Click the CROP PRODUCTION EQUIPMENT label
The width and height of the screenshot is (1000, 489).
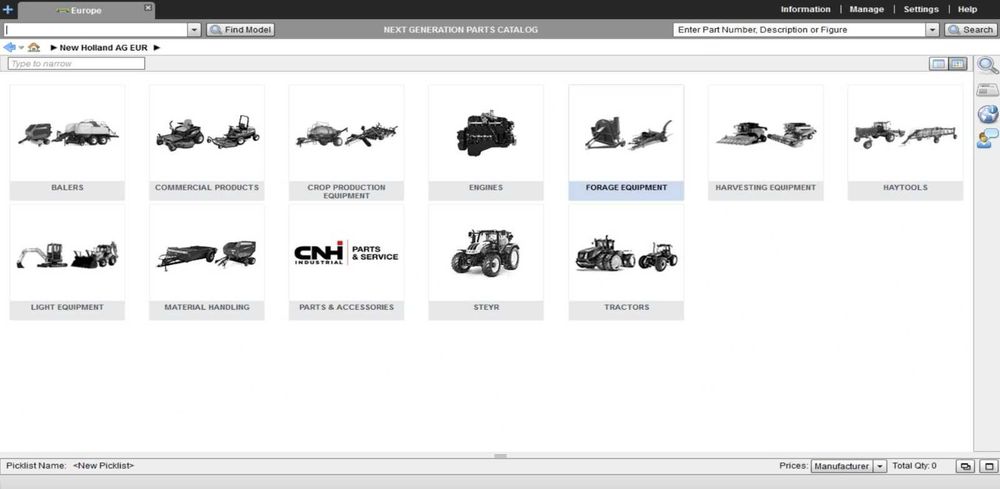click(346, 191)
